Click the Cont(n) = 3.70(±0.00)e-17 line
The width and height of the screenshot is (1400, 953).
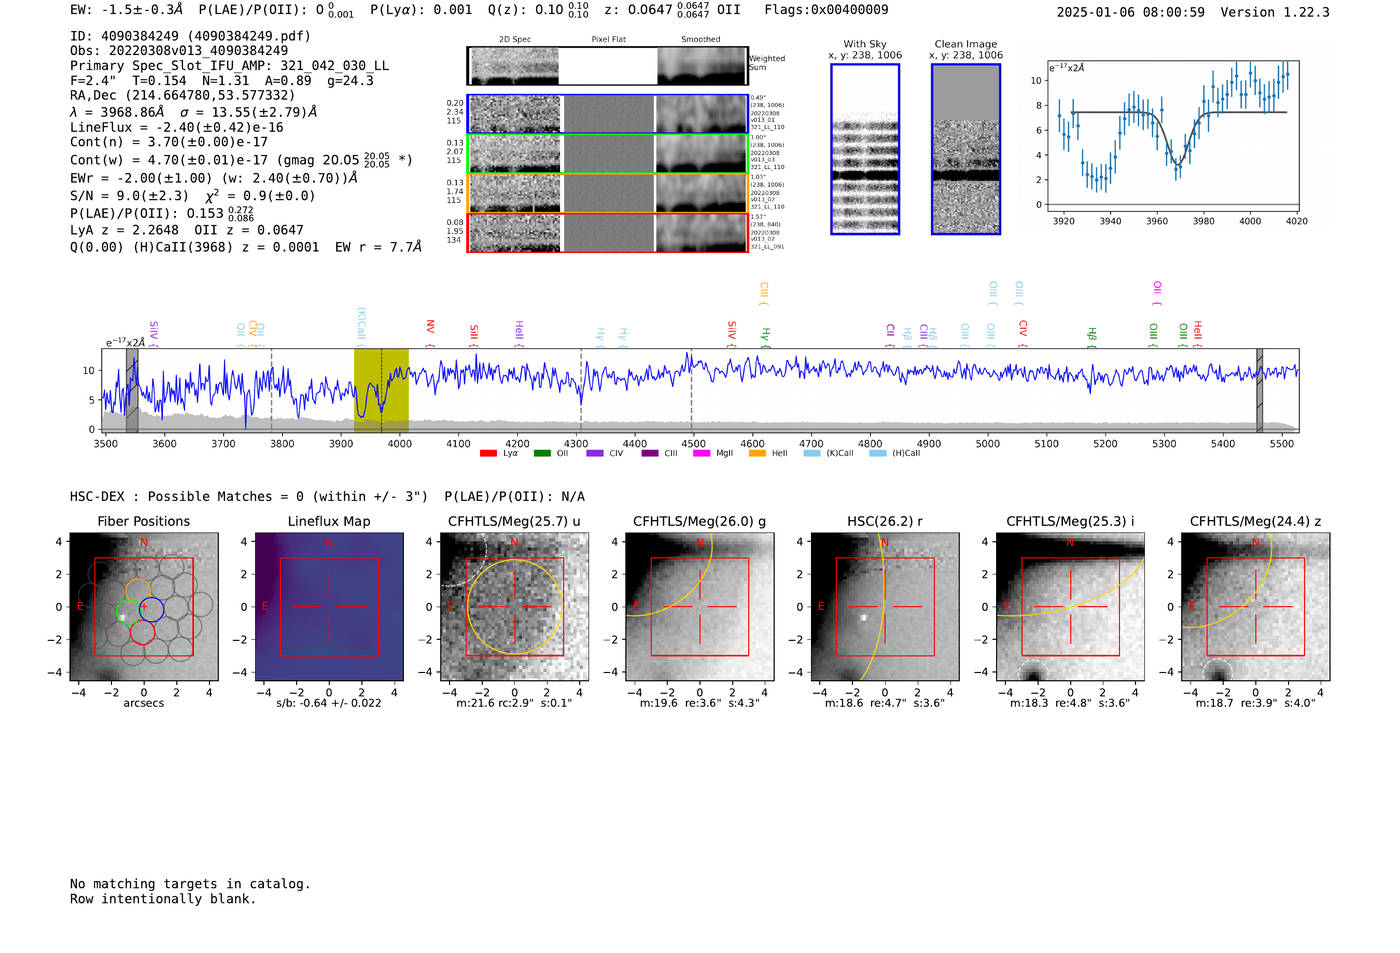click(169, 142)
